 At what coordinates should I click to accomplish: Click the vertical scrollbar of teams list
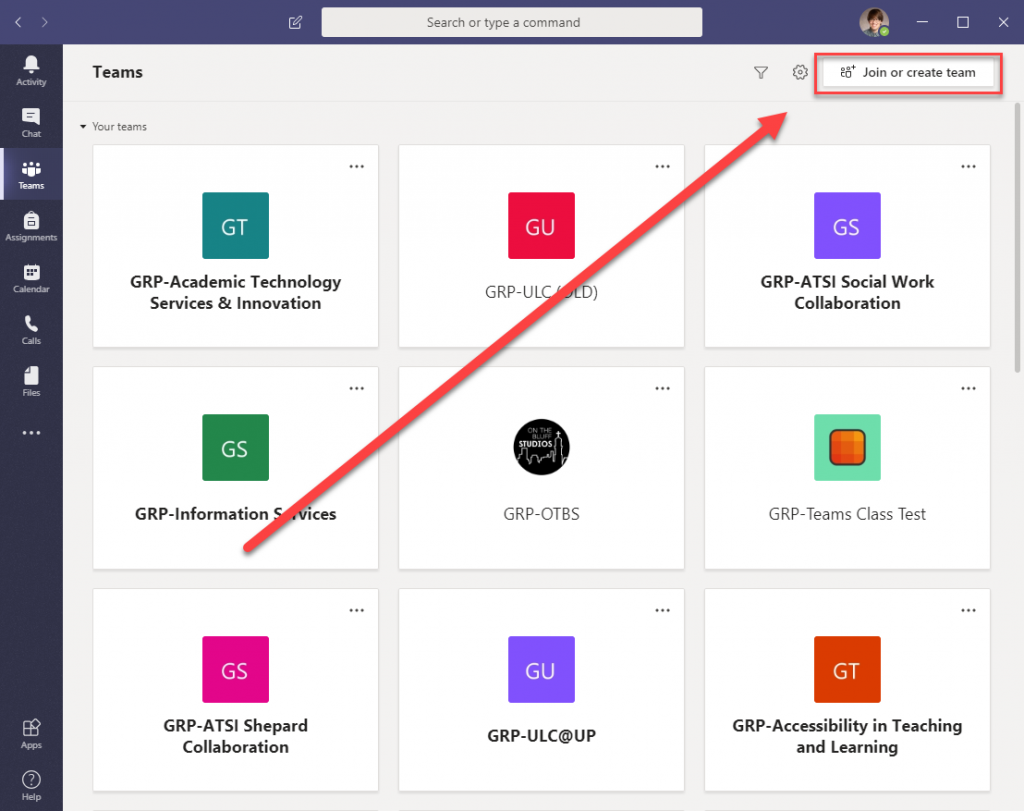click(x=1017, y=238)
